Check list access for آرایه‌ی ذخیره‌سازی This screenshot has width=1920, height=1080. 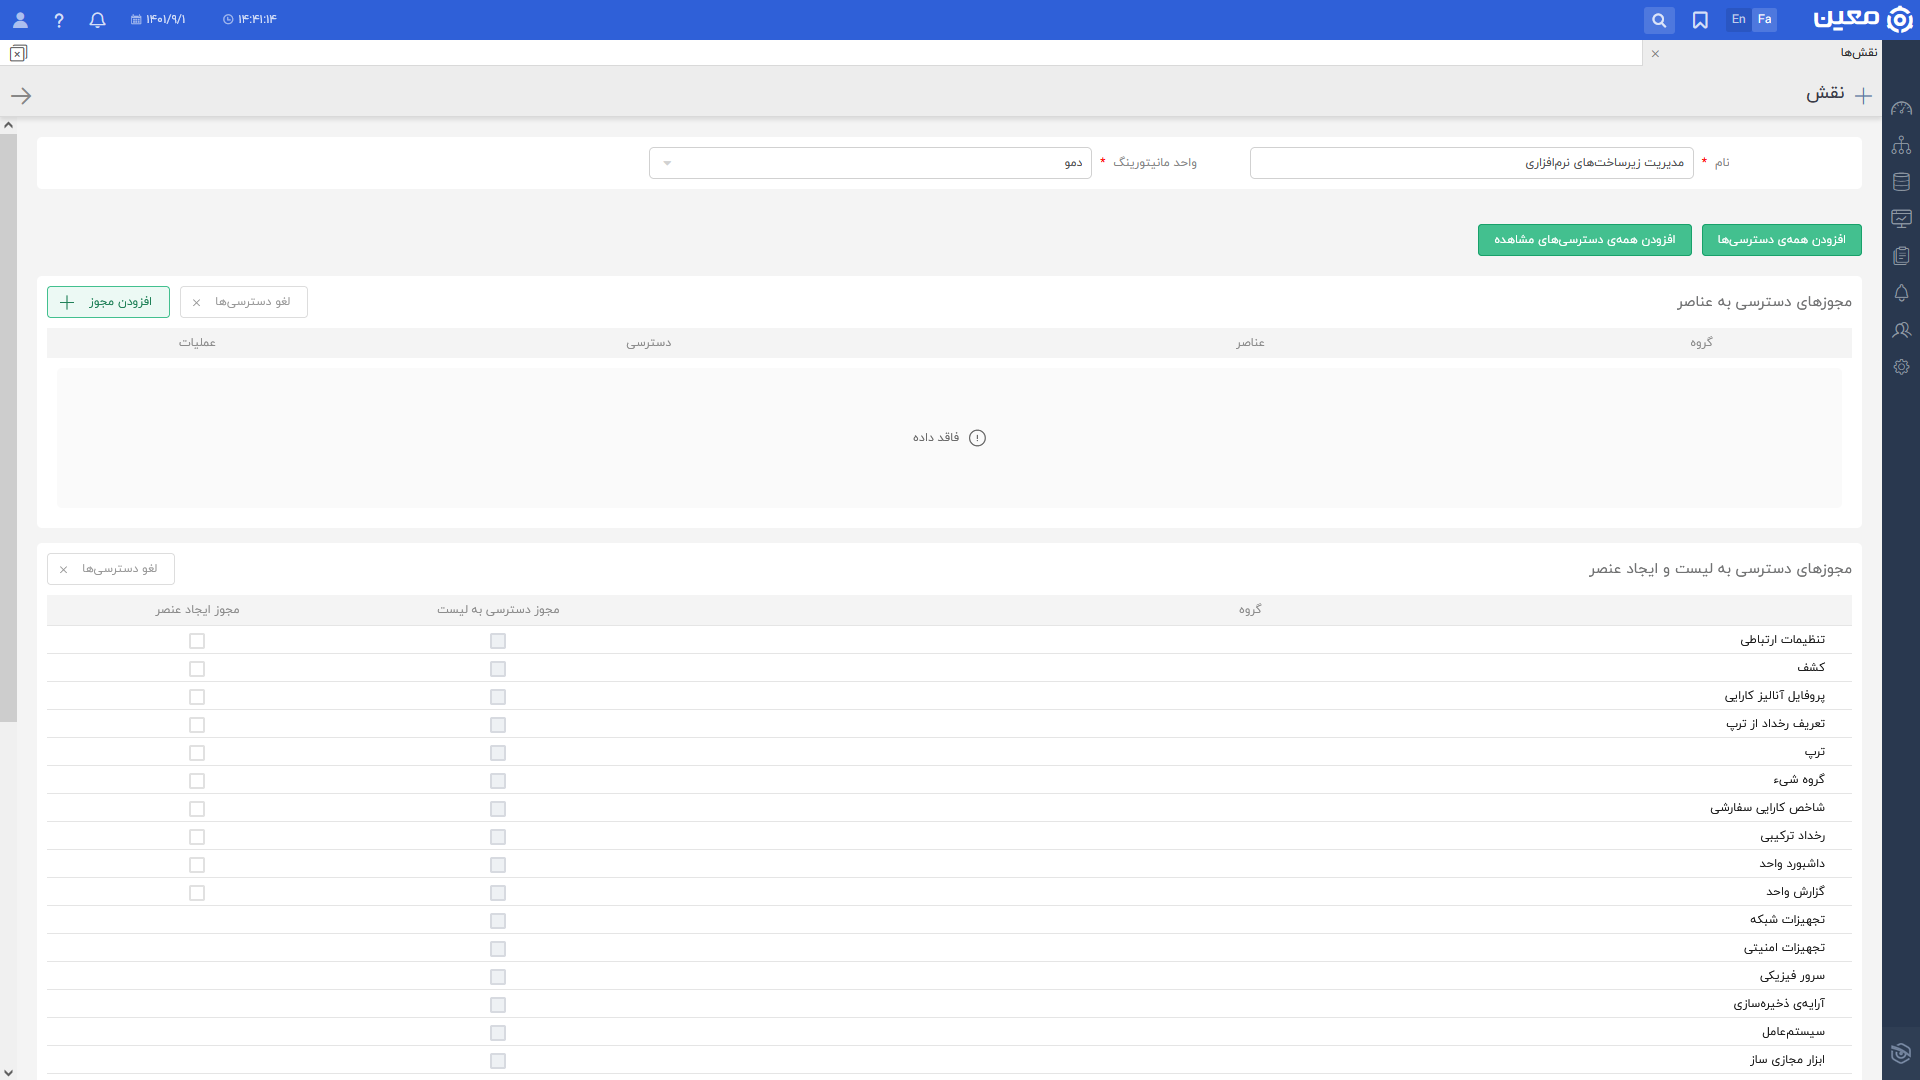pos(498,1005)
